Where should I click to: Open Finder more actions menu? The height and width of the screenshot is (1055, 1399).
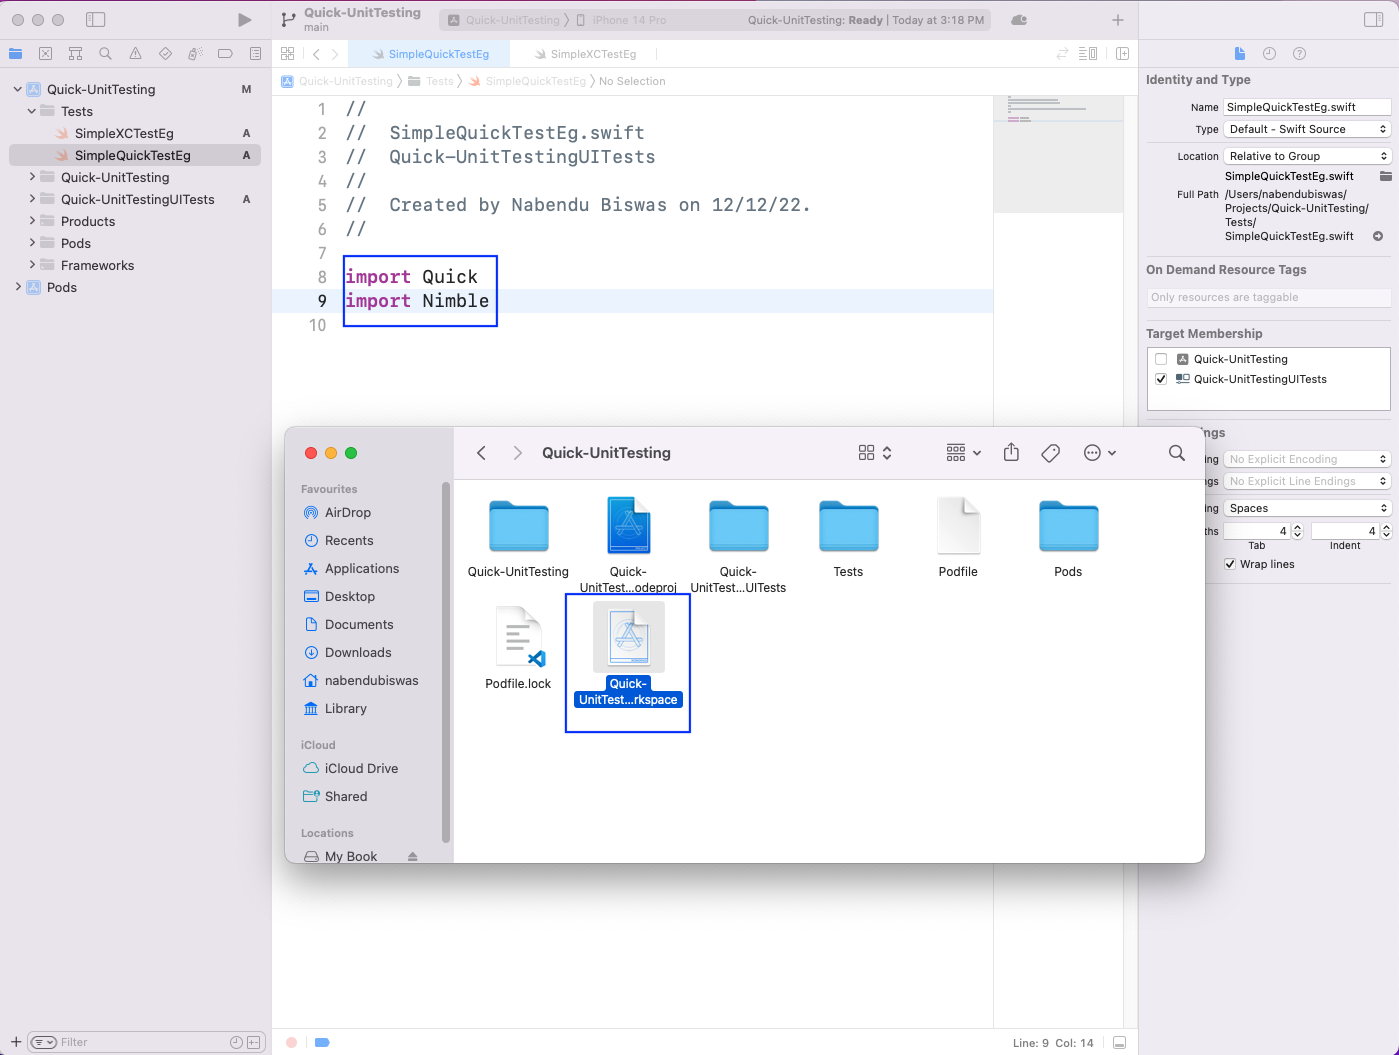1100,453
